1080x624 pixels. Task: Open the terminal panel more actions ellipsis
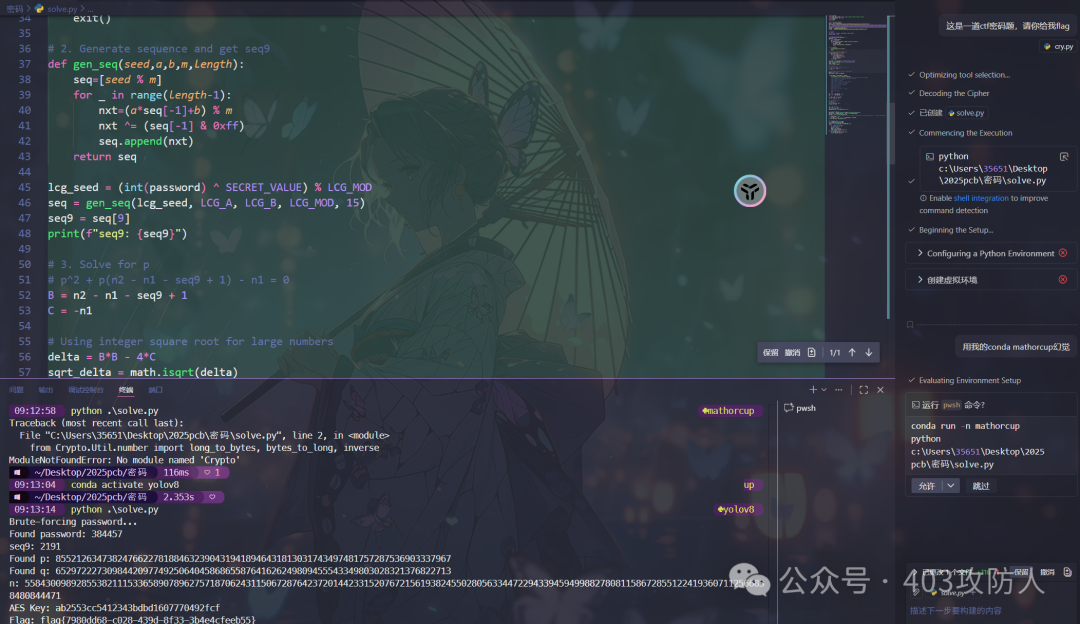[x=838, y=390]
